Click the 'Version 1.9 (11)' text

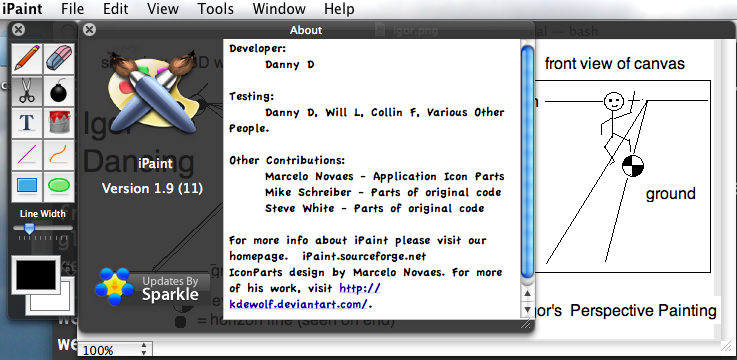click(152, 188)
